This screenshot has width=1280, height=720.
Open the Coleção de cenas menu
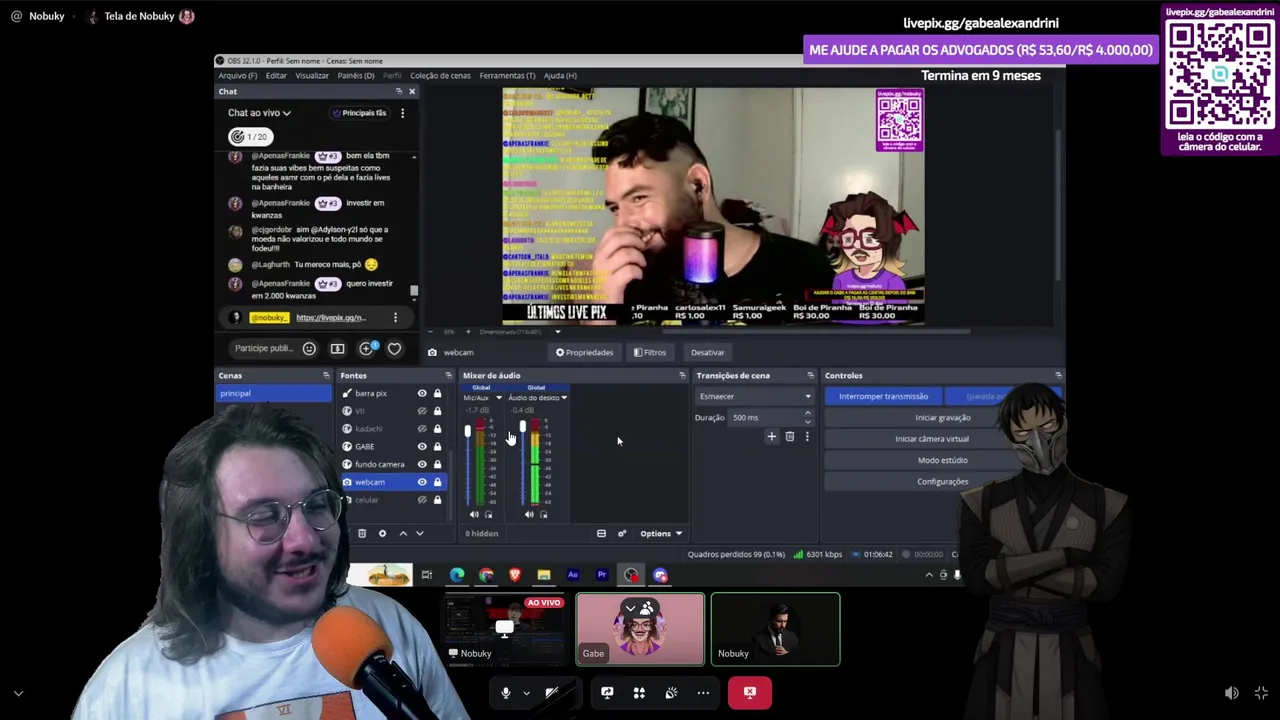[x=440, y=75]
